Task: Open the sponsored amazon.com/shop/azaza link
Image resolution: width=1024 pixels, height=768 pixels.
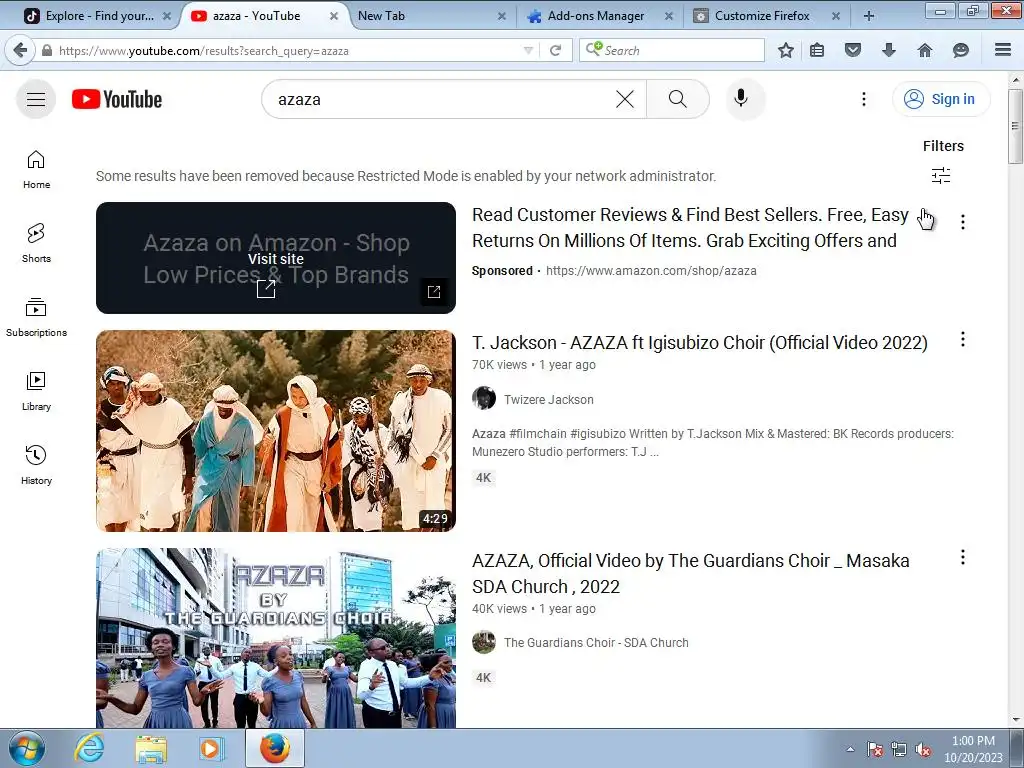Action: [x=651, y=270]
